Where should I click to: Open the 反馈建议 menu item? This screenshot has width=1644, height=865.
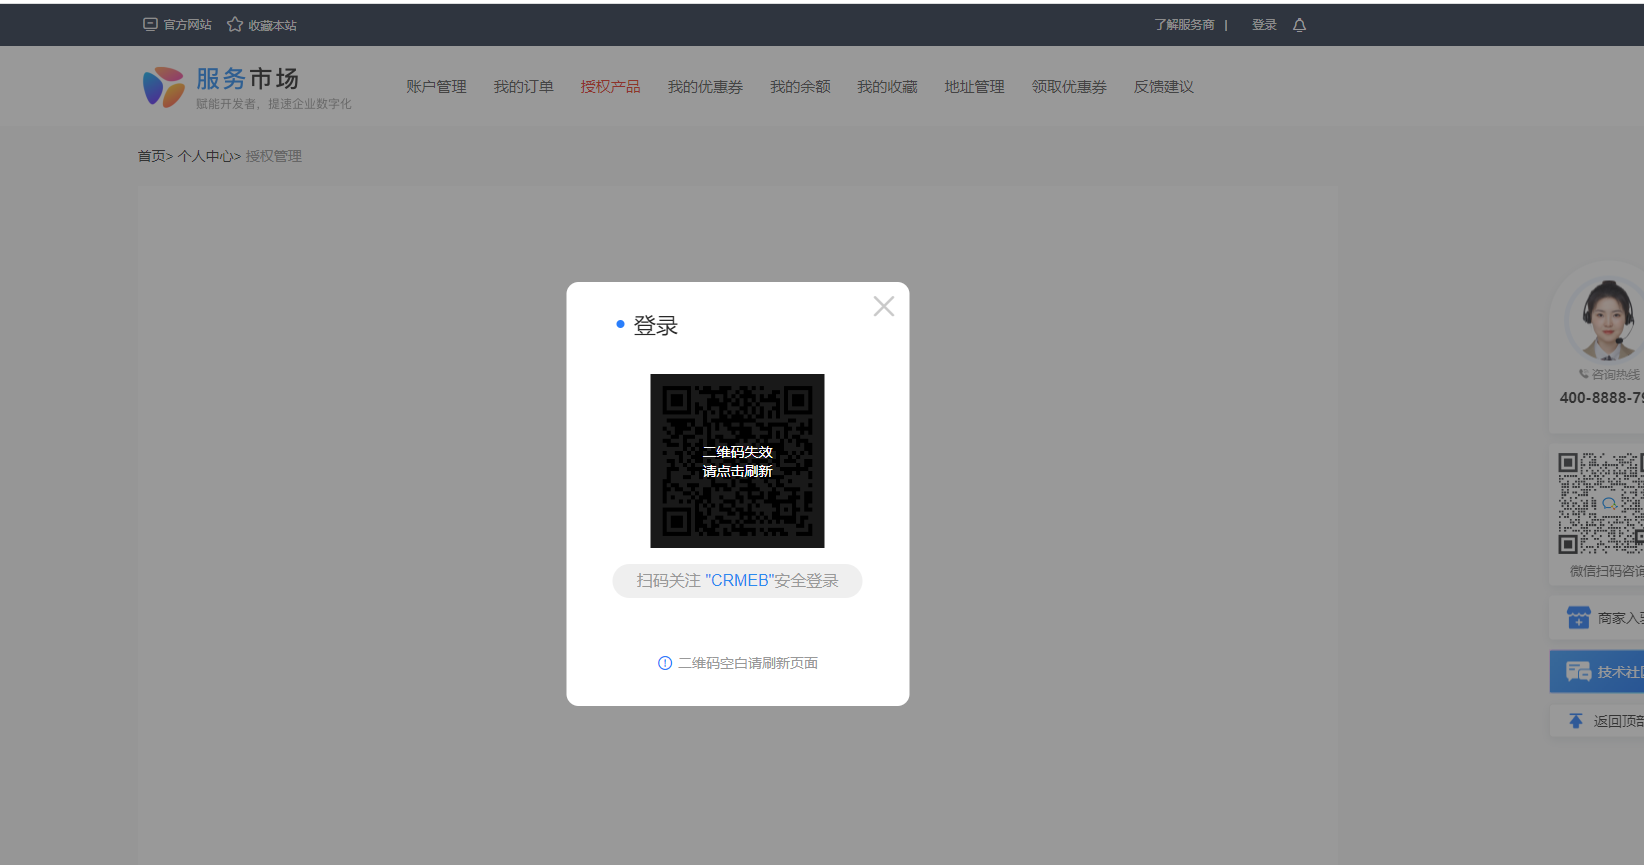1163,87
